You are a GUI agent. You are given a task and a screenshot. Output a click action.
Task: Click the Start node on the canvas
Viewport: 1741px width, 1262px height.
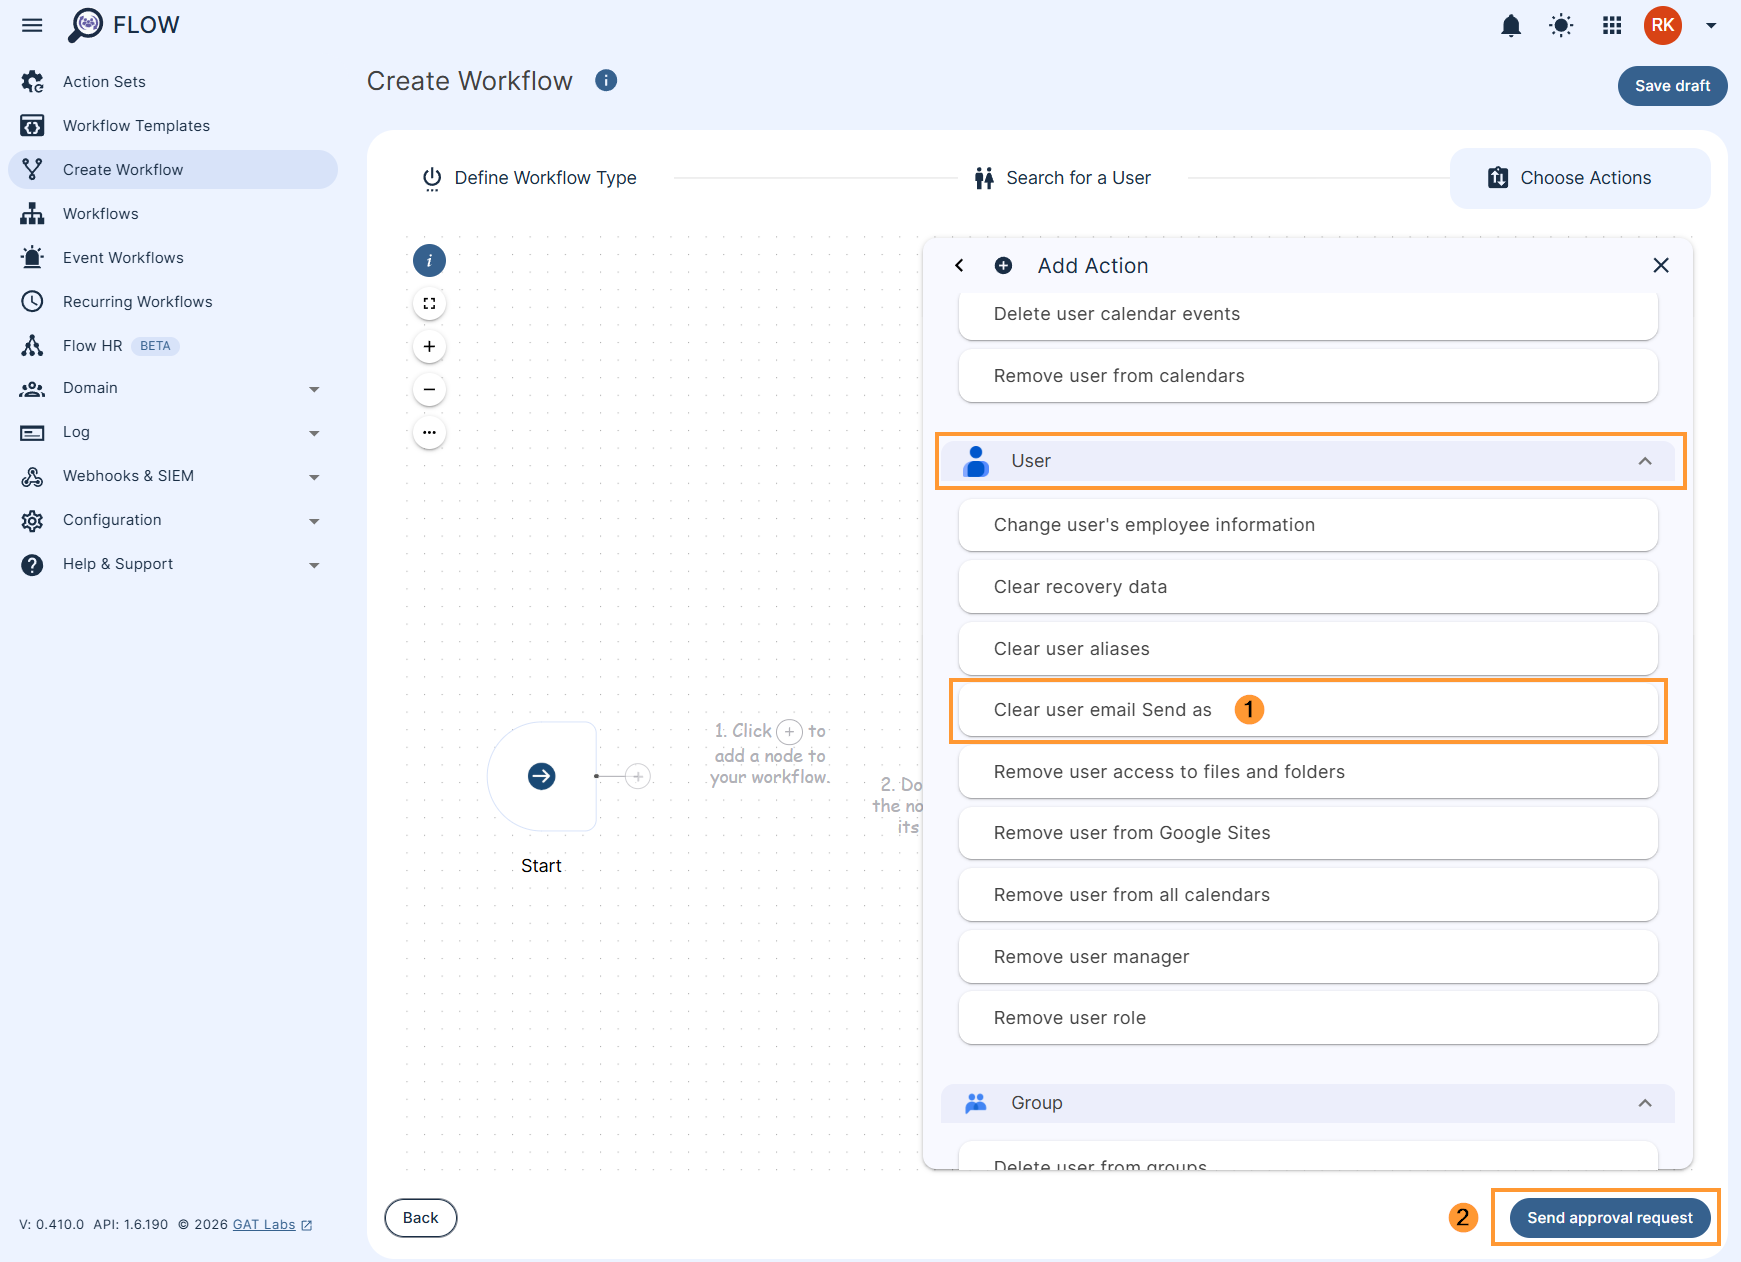(541, 776)
